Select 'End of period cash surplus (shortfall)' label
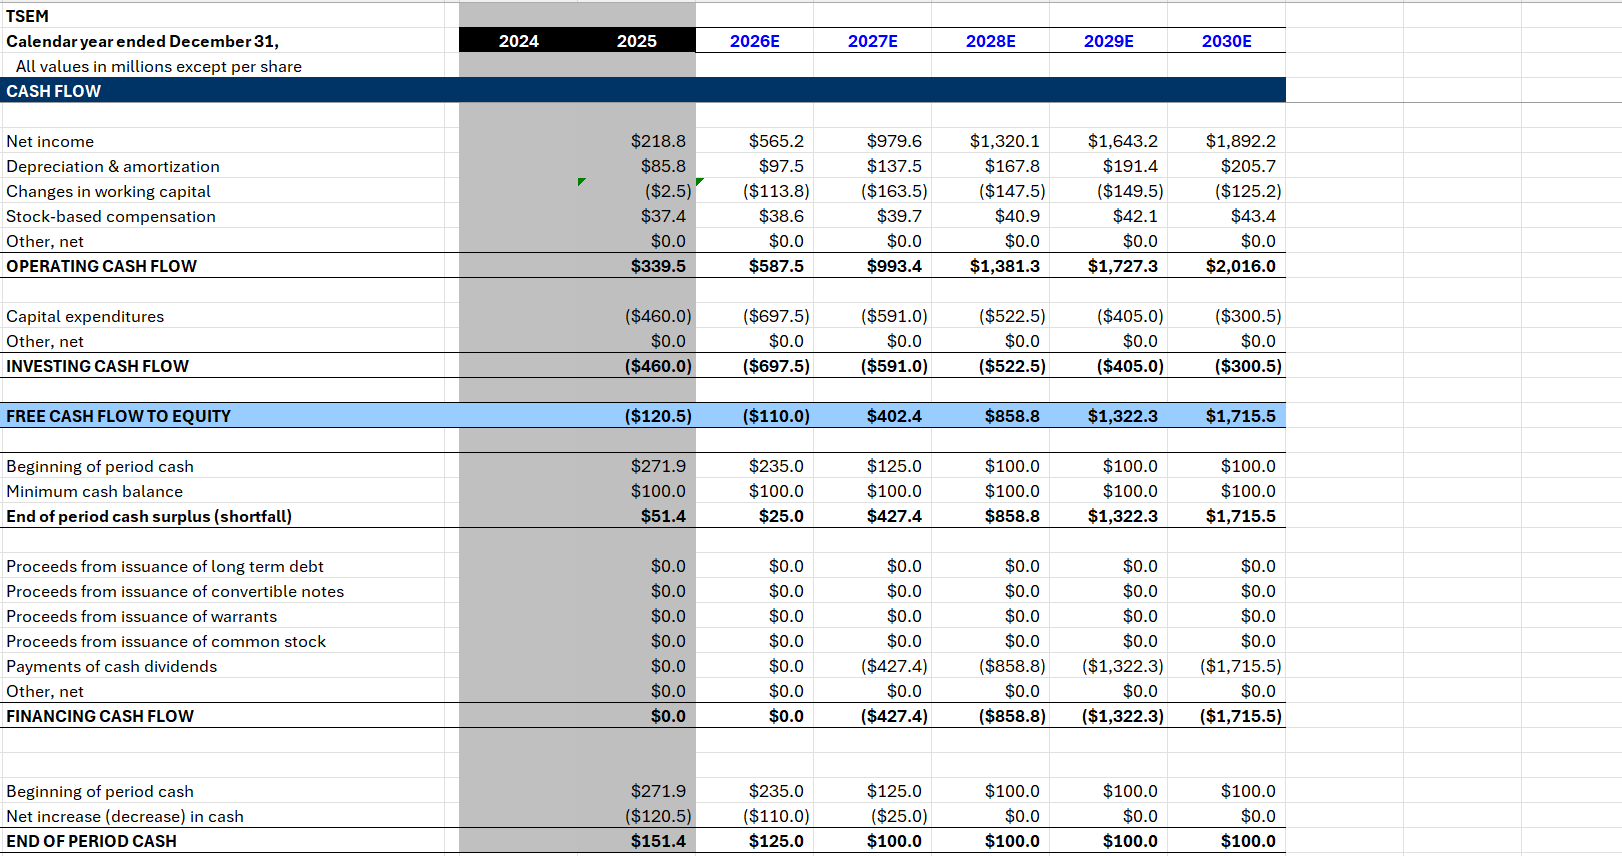The image size is (1622, 856). point(149,516)
